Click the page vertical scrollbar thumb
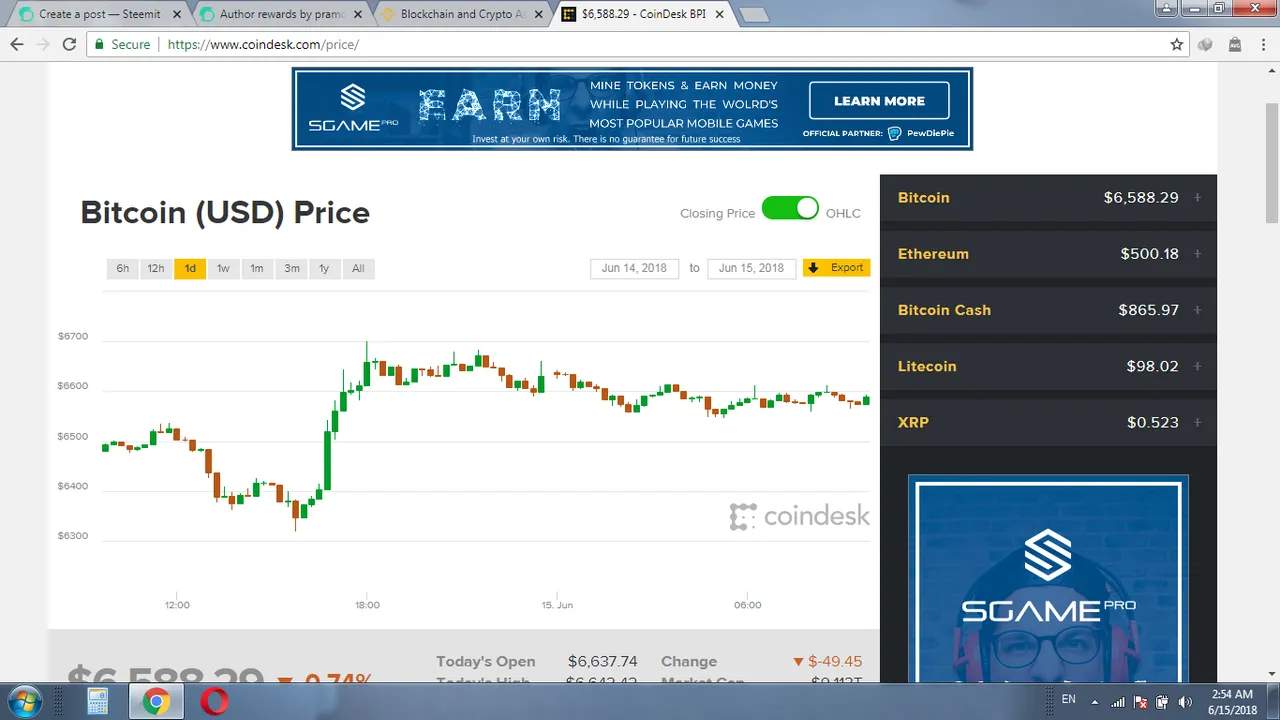The width and height of the screenshot is (1280, 720). click(1272, 162)
